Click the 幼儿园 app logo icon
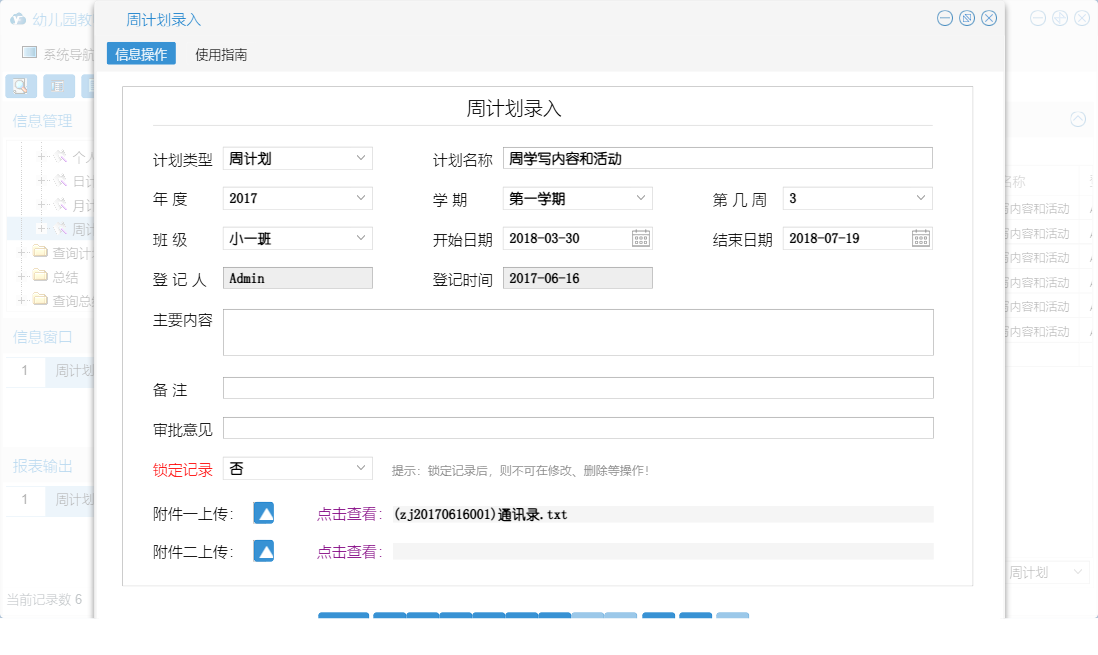The width and height of the screenshot is (1098, 655). pyautogui.click(x=16, y=18)
